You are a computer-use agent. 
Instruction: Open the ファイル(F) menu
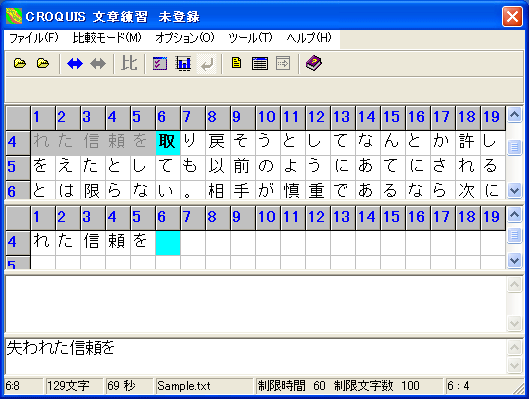point(34,38)
